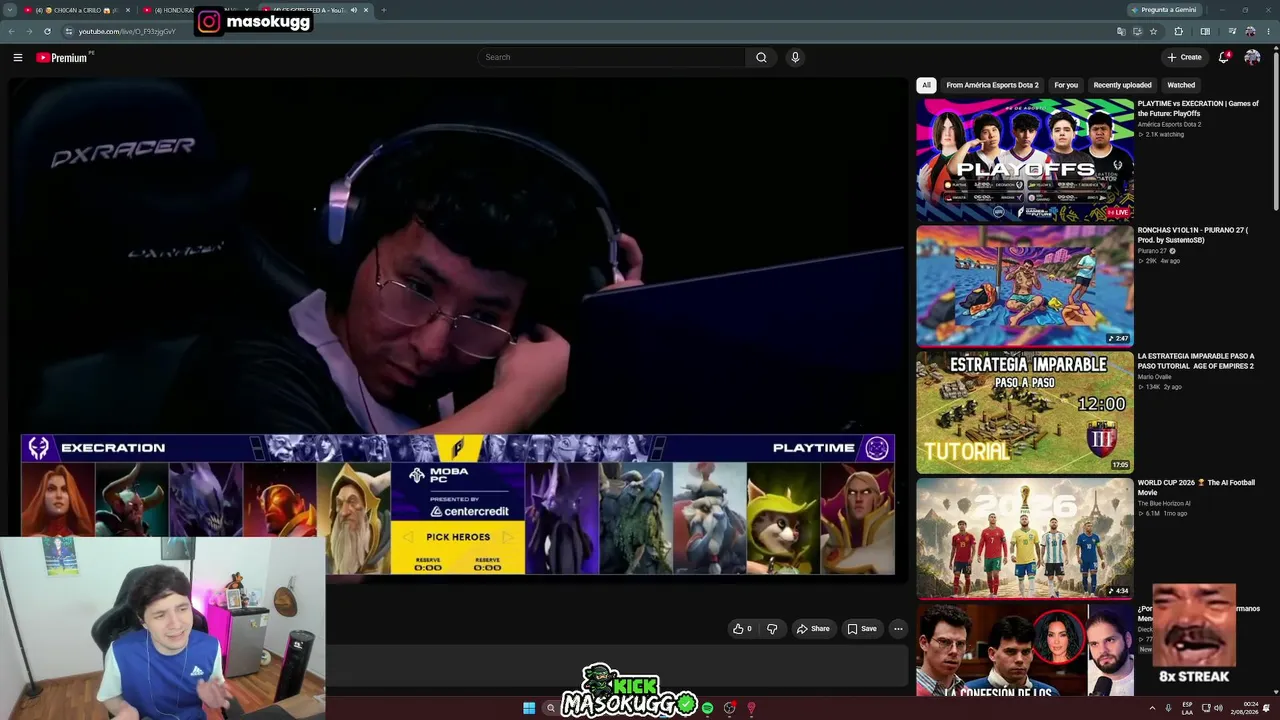Open more actions ellipsis under the video
Screen dimensions: 1280x720
tap(898, 629)
